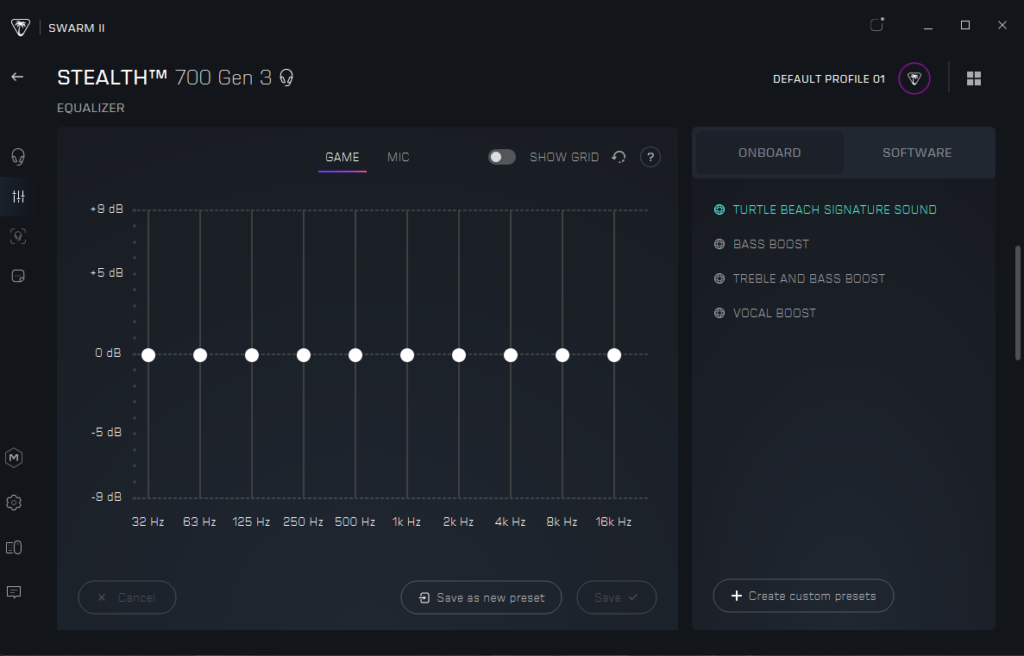The image size is (1024, 656).
Task: Switch to the Software presets tab
Action: pyautogui.click(x=917, y=153)
